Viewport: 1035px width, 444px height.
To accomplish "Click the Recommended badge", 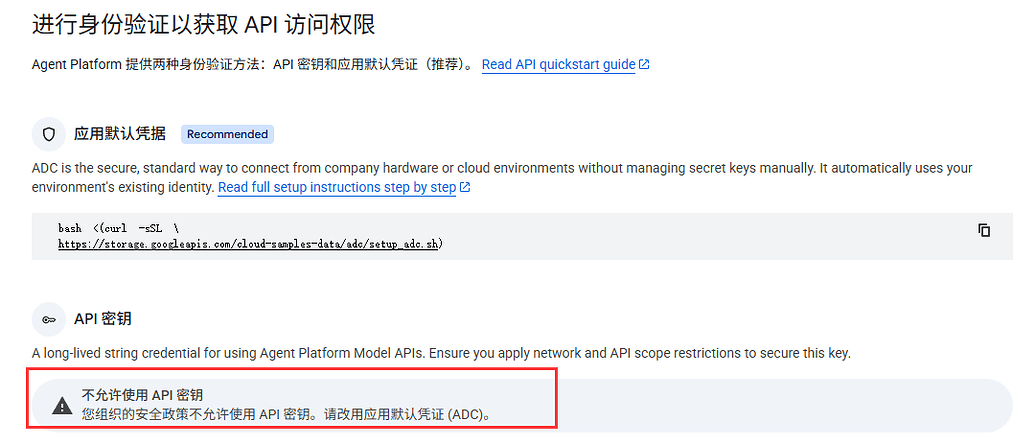I will [x=227, y=135].
